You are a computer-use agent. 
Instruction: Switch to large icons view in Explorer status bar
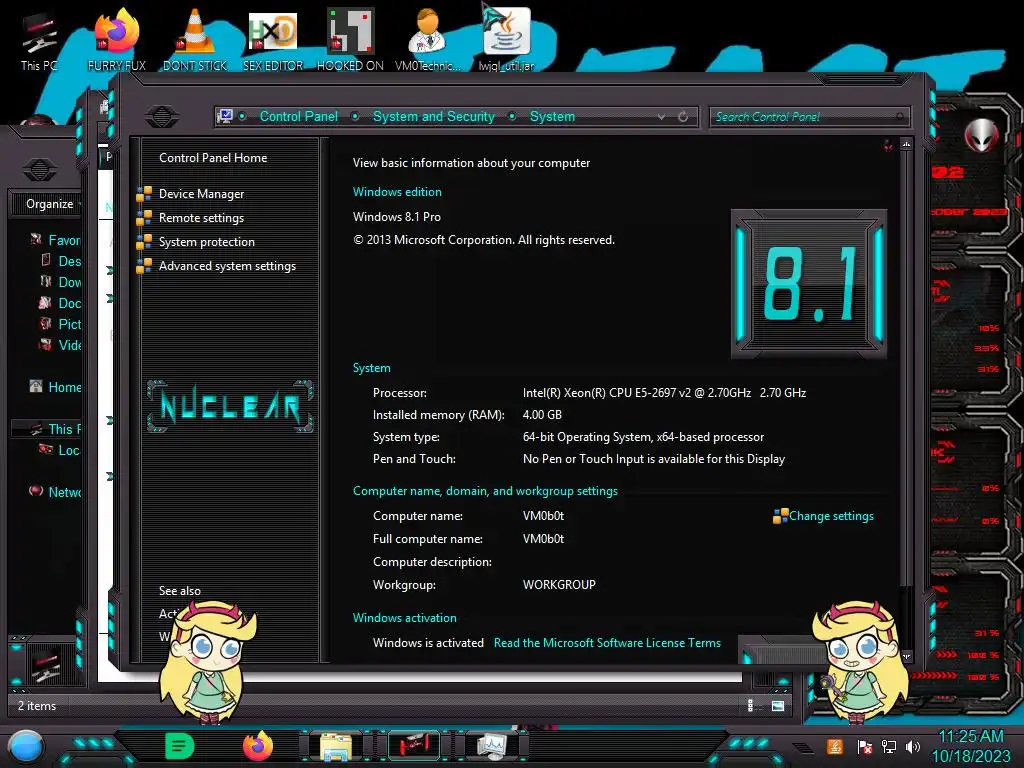(778, 705)
